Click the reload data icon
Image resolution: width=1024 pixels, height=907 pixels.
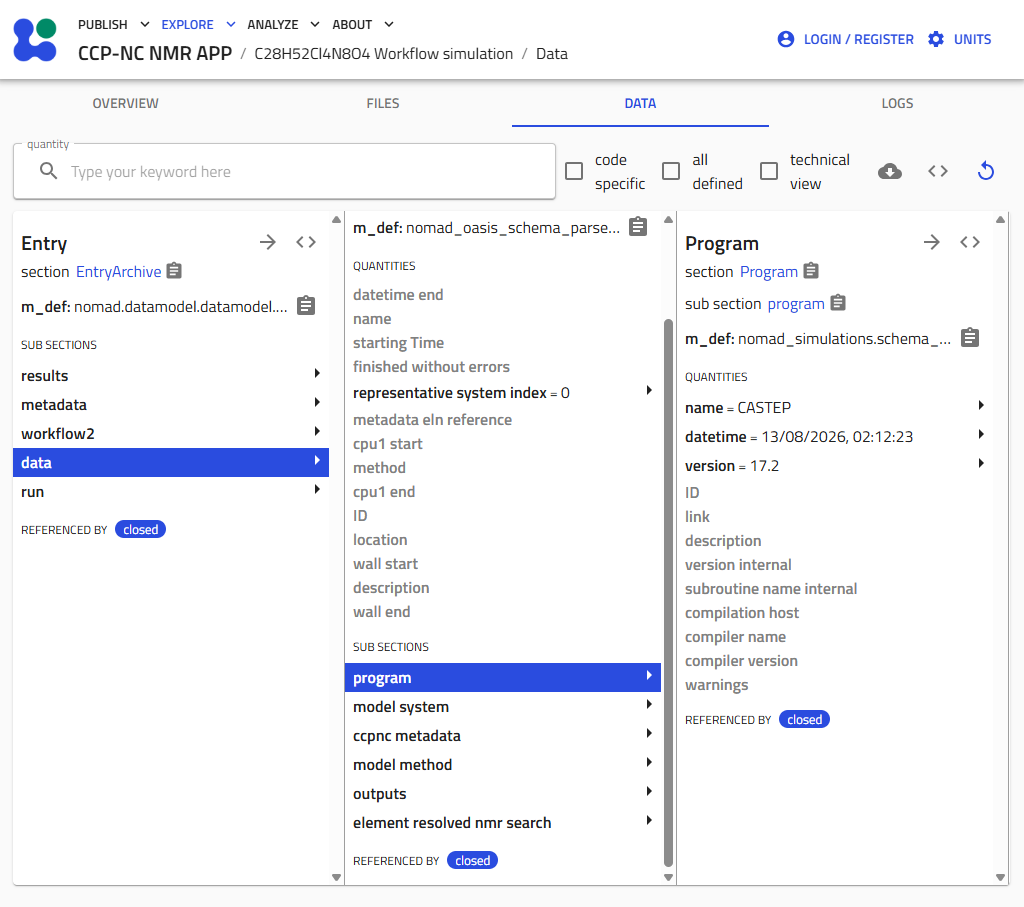tap(985, 172)
